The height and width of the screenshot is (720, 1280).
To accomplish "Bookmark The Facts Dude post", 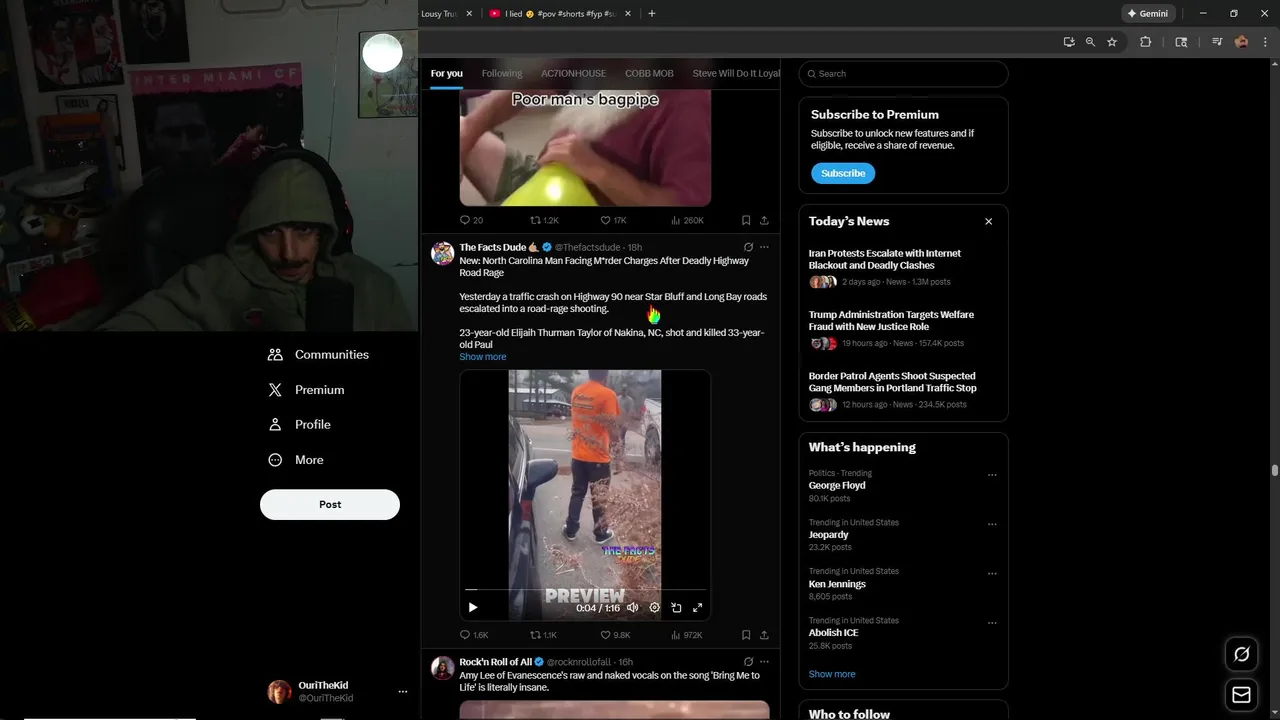I will [x=746, y=635].
